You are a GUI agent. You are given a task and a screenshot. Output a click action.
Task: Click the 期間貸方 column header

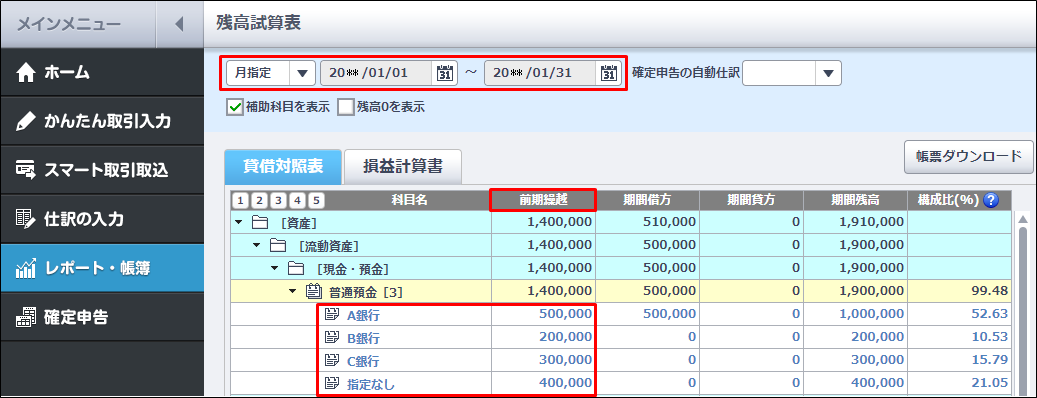(751, 200)
